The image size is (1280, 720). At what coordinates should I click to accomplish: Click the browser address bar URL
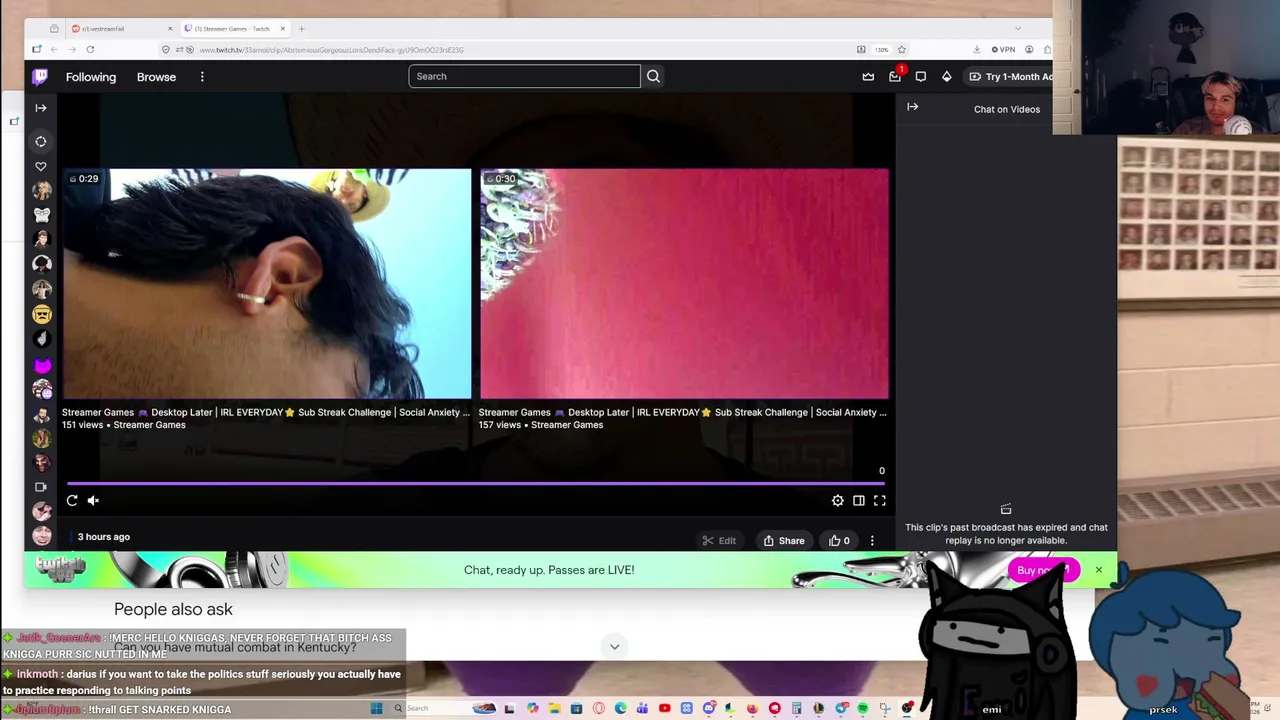point(330,50)
